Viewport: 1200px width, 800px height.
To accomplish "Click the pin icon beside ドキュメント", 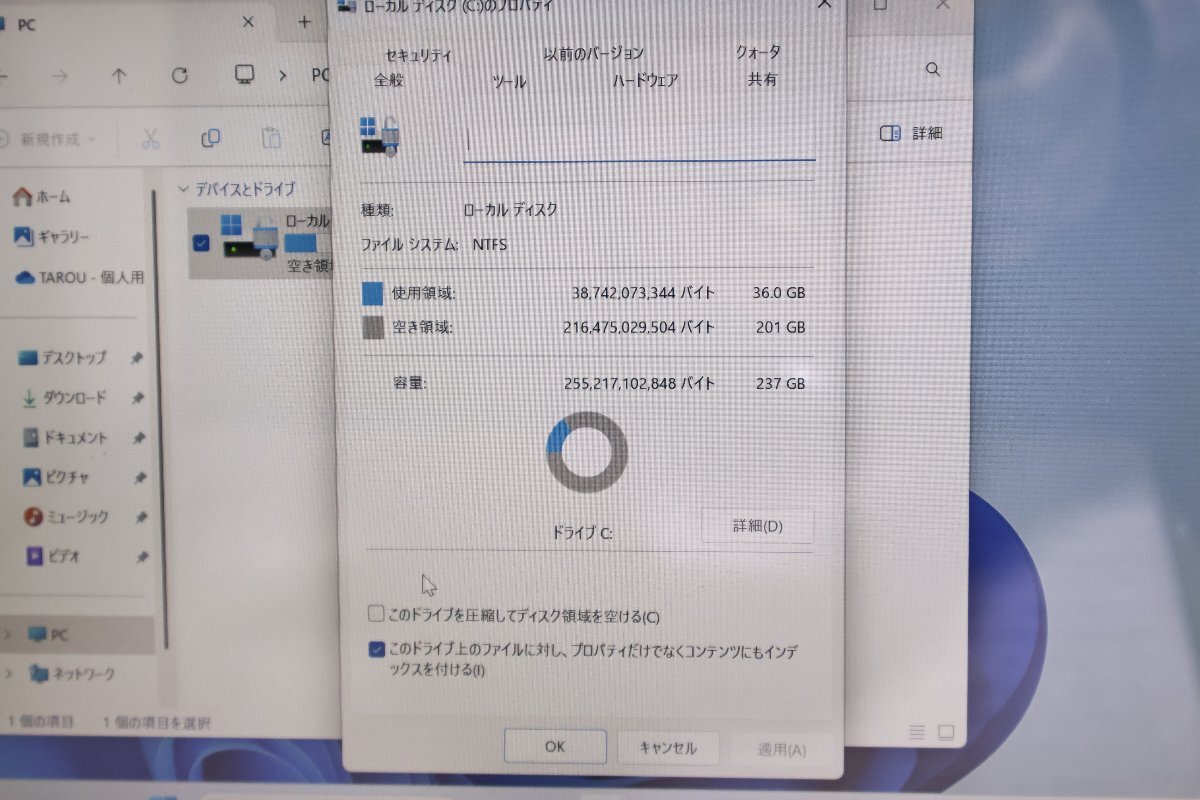I will [x=139, y=438].
